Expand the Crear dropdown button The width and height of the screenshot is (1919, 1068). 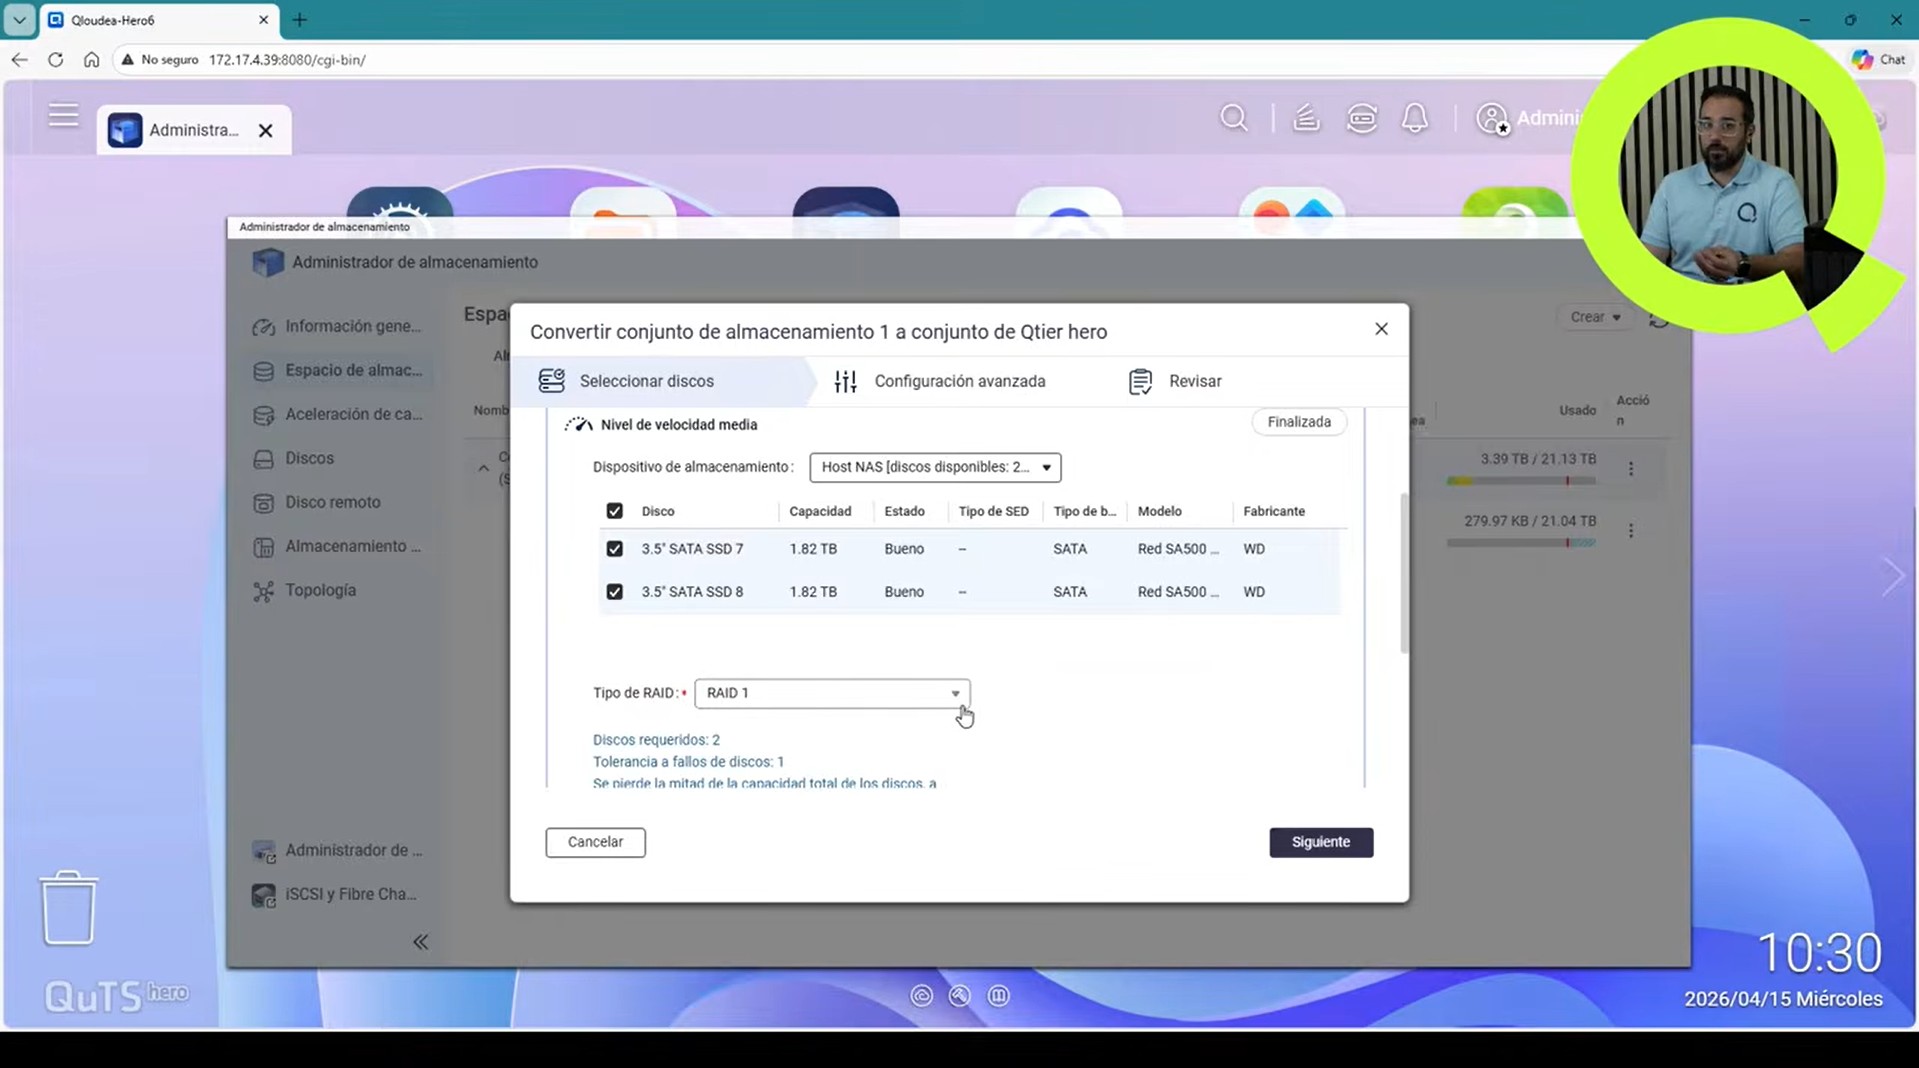(x=1594, y=317)
